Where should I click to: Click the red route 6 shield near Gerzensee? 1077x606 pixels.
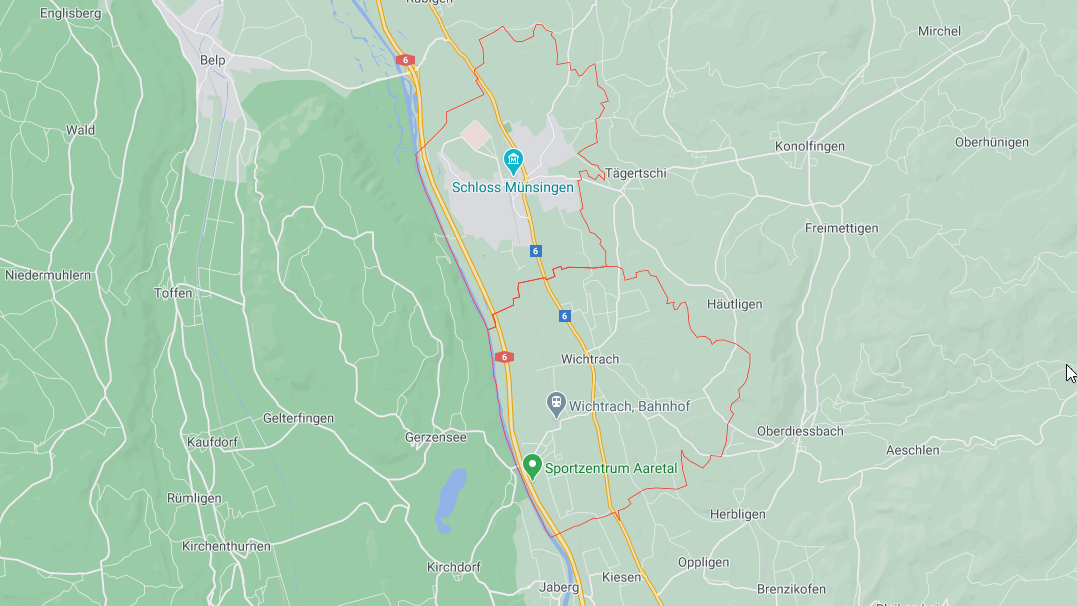click(x=504, y=357)
